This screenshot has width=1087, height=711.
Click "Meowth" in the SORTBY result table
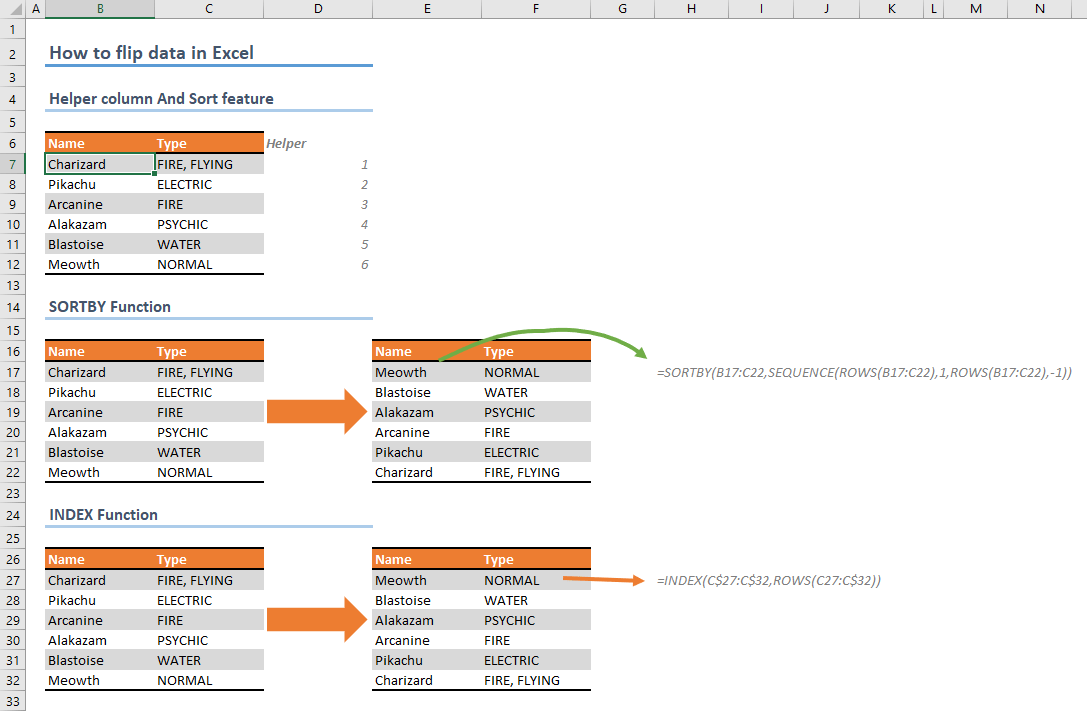[400, 372]
